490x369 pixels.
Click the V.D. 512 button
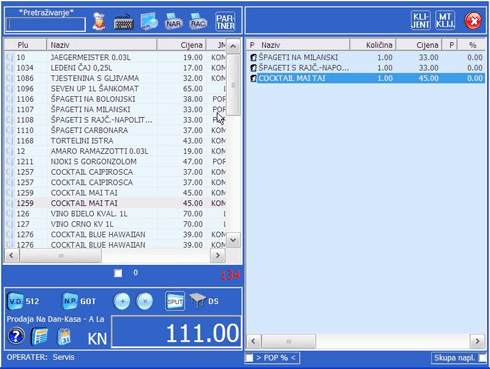pyautogui.click(x=23, y=301)
